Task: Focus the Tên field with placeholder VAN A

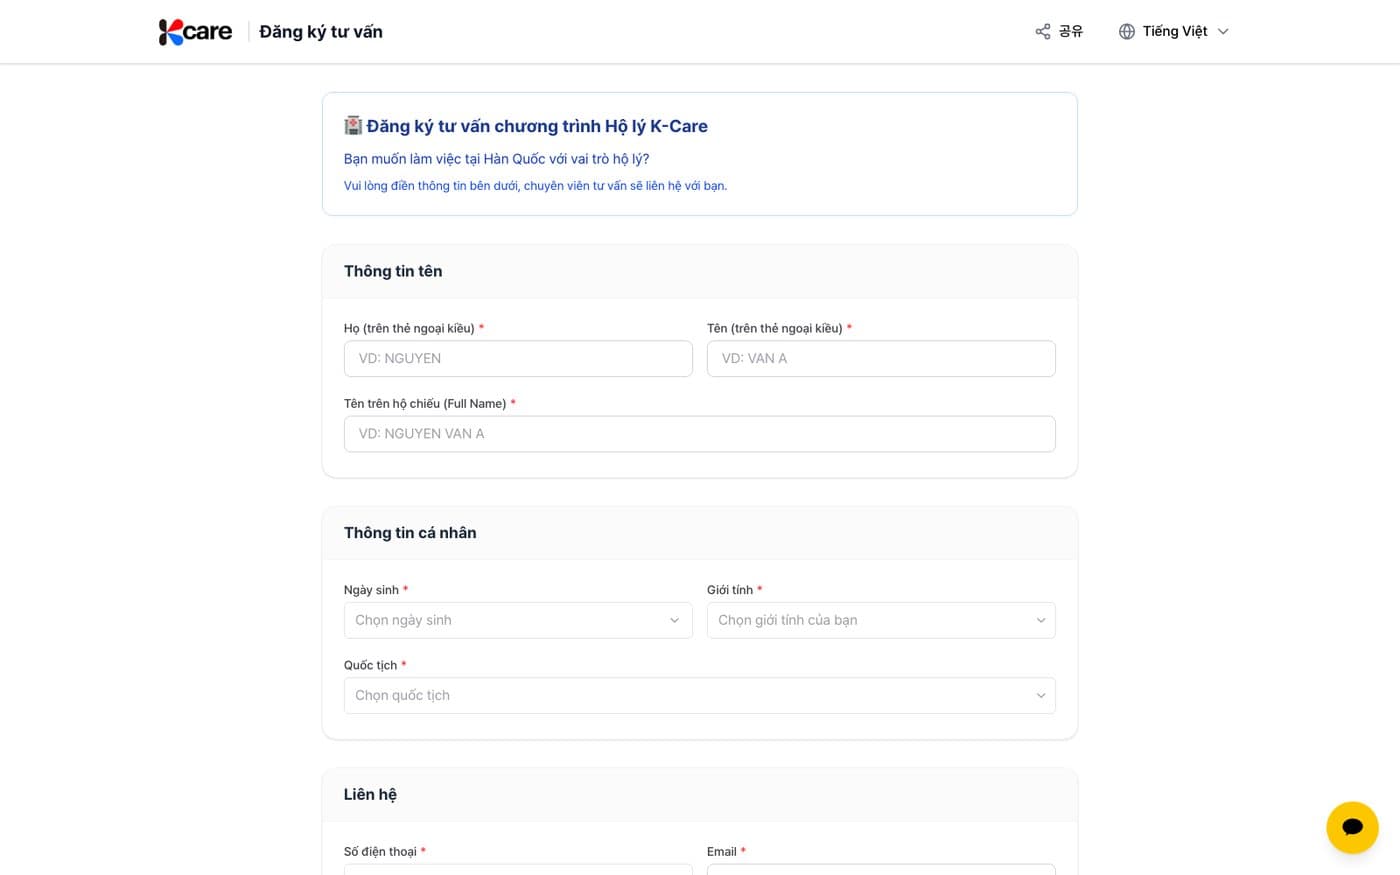Action: (881, 359)
